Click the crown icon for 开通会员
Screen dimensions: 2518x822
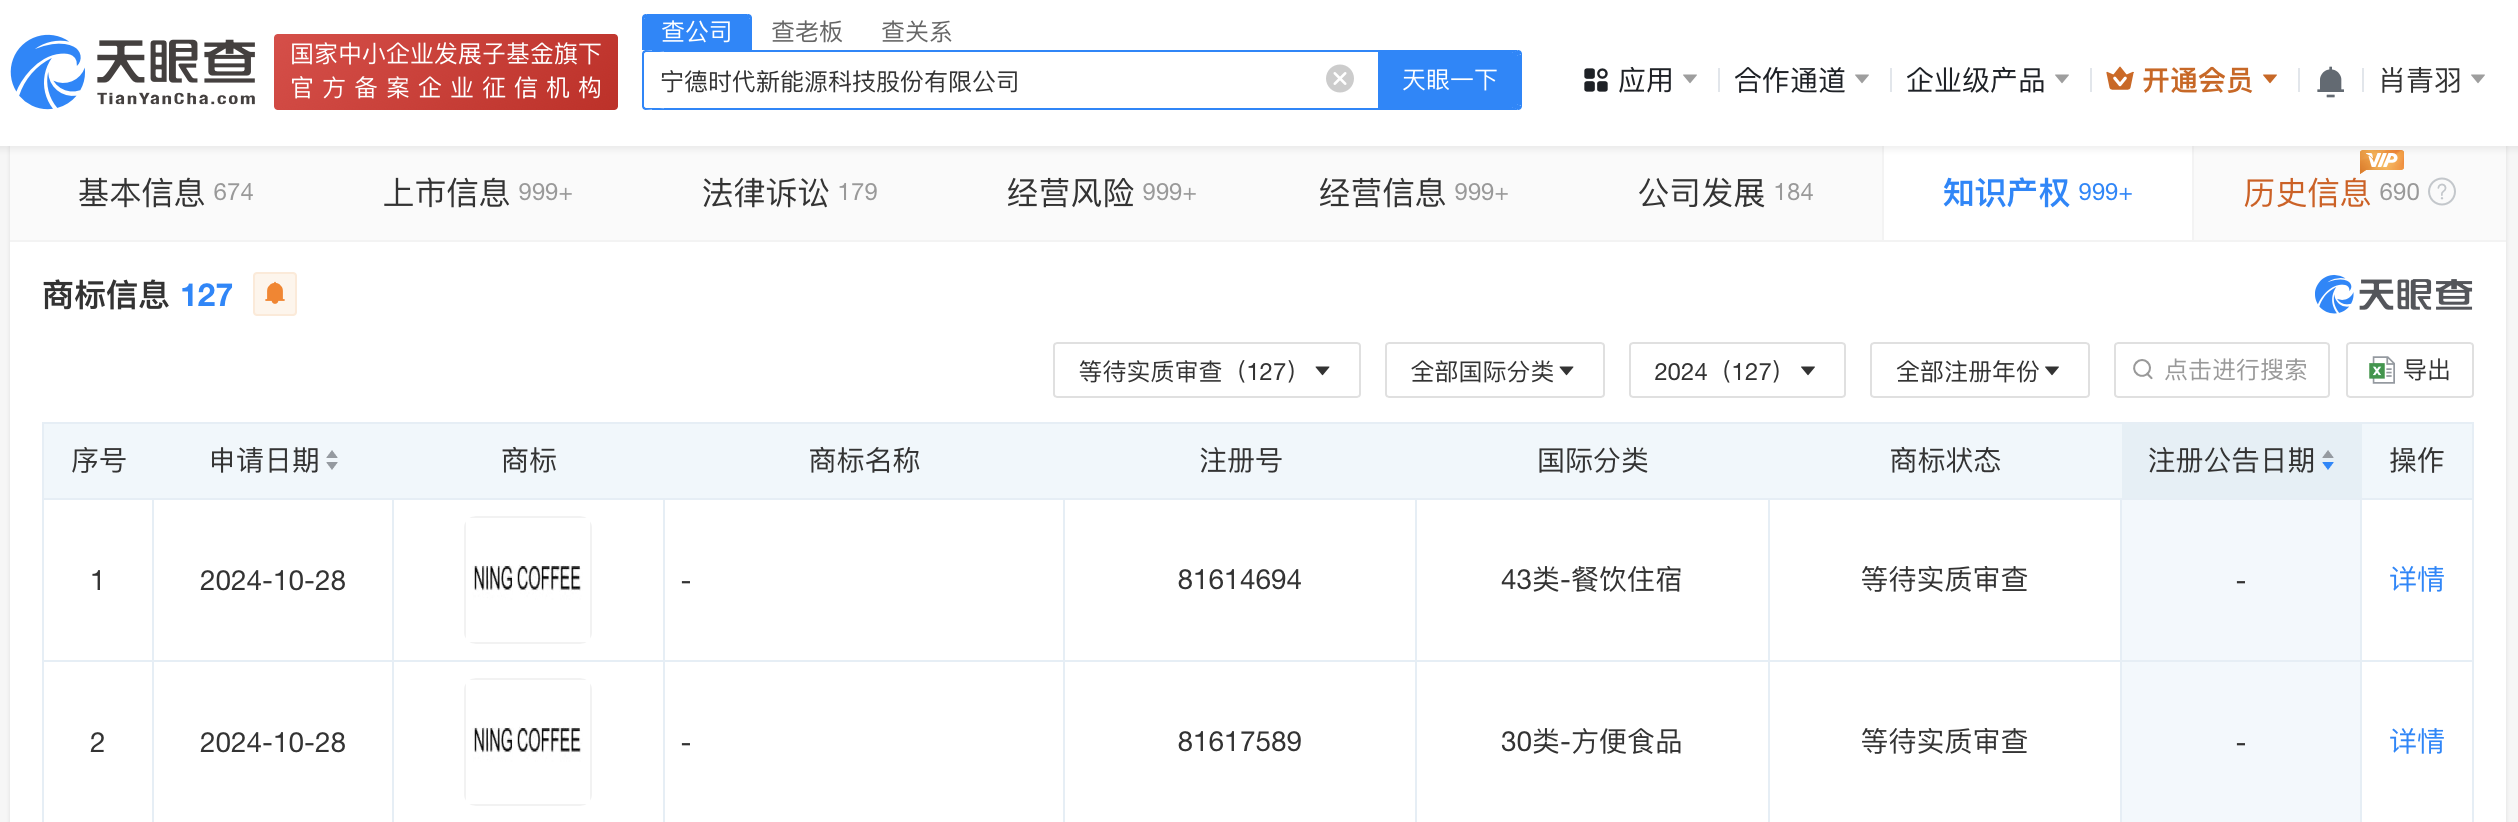2119,79
